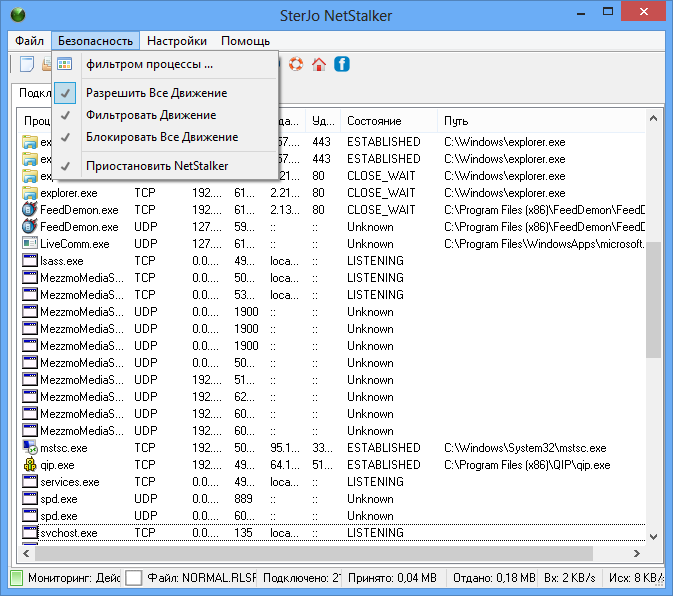Click the C:\Program Files (x86)\QIP\qip.exe path
The width and height of the screenshot is (673, 596).
pyautogui.click(x=527, y=465)
